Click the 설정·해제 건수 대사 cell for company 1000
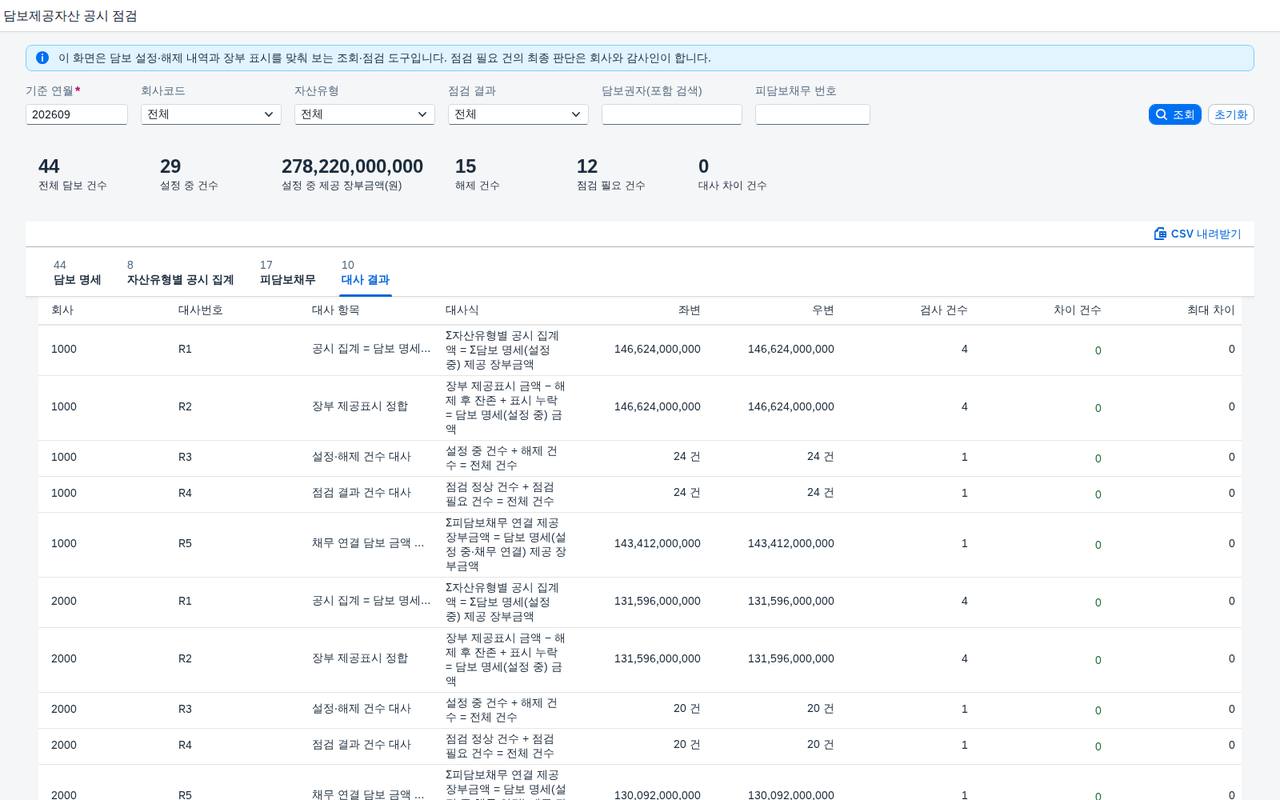 point(362,457)
